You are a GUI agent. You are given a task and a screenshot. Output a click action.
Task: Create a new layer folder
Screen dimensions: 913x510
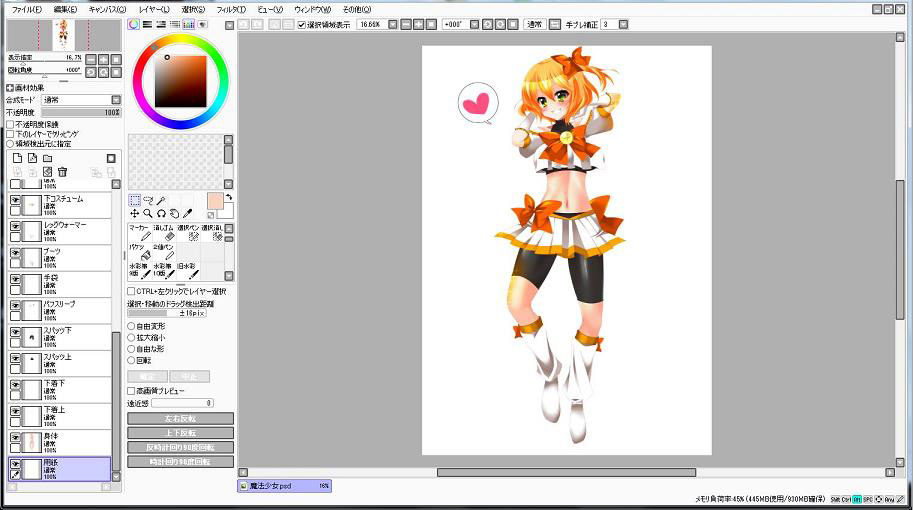click(x=47, y=158)
